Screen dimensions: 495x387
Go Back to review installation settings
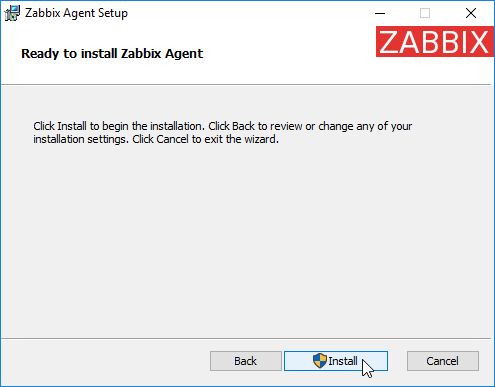pyautogui.click(x=246, y=361)
